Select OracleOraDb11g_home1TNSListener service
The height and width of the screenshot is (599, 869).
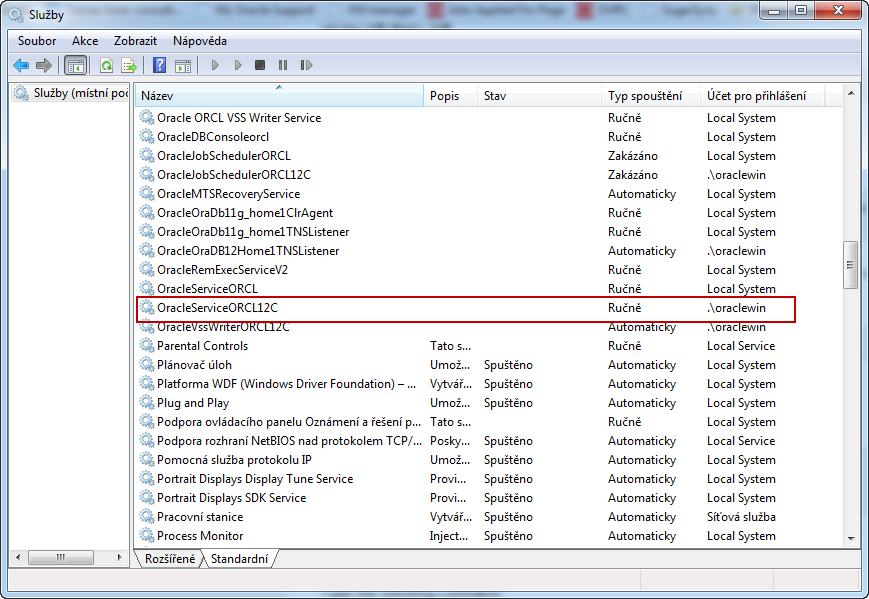[253, 232]
